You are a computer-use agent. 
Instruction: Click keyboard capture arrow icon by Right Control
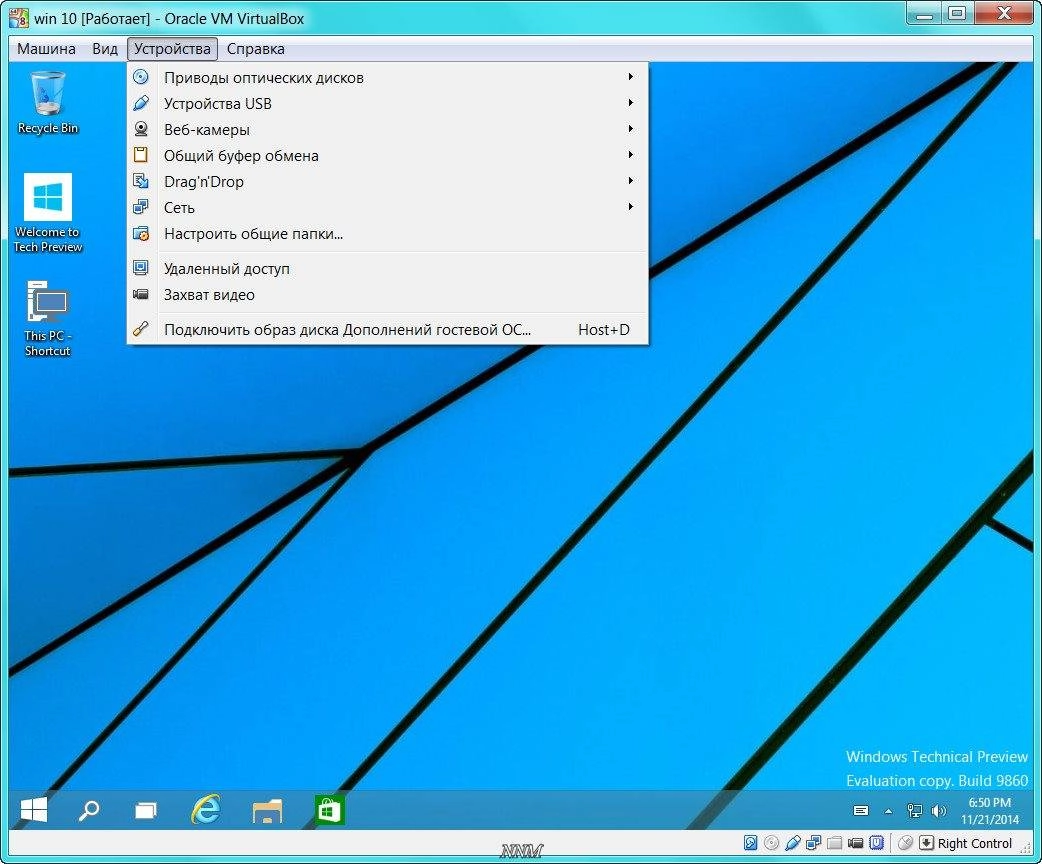coord(926,843)
